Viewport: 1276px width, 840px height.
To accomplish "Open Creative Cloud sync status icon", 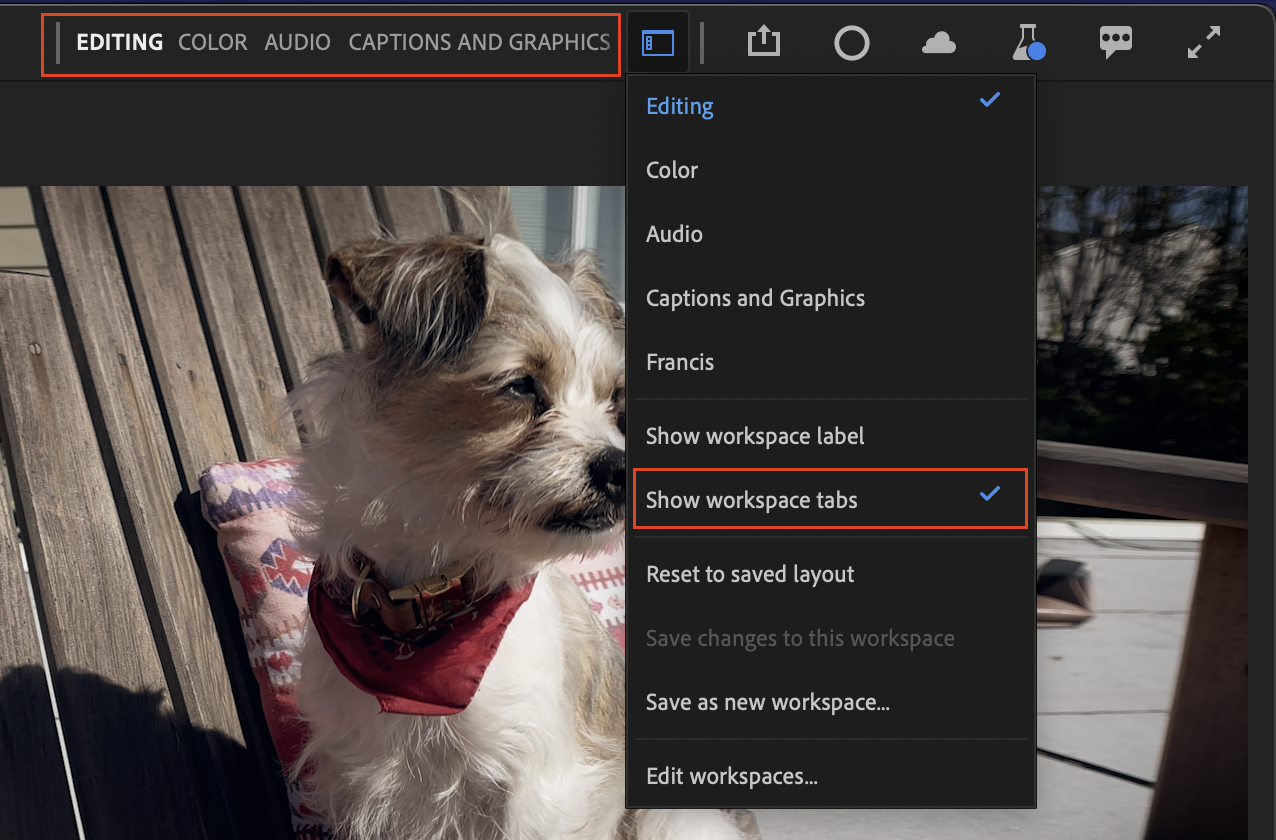I will pos(938,42).
